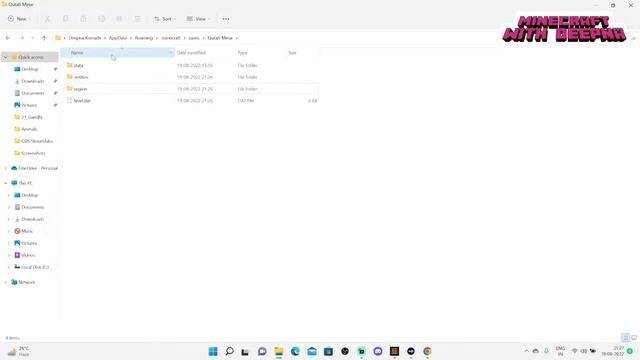
Task: Click the Delete trash icon
Action: click(x=138, y=19)
